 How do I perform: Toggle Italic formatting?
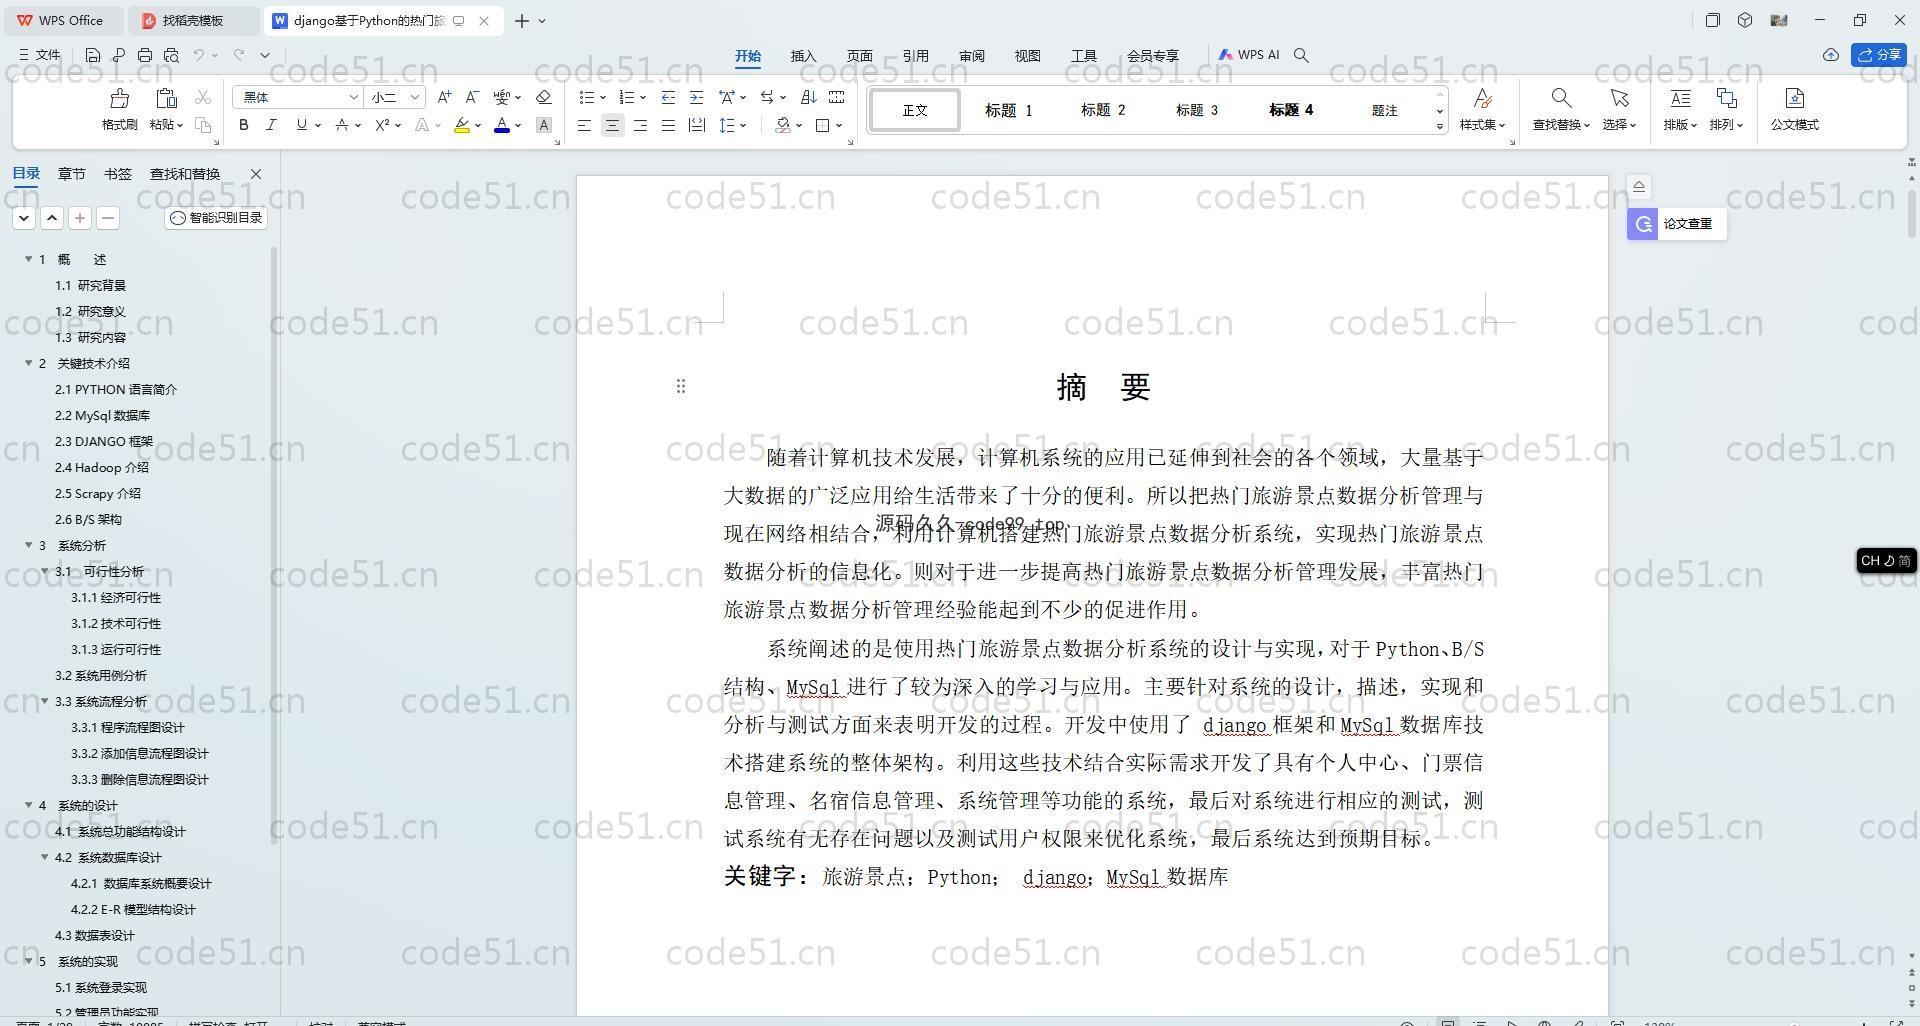pyautogui.click(x=271, y=125)
